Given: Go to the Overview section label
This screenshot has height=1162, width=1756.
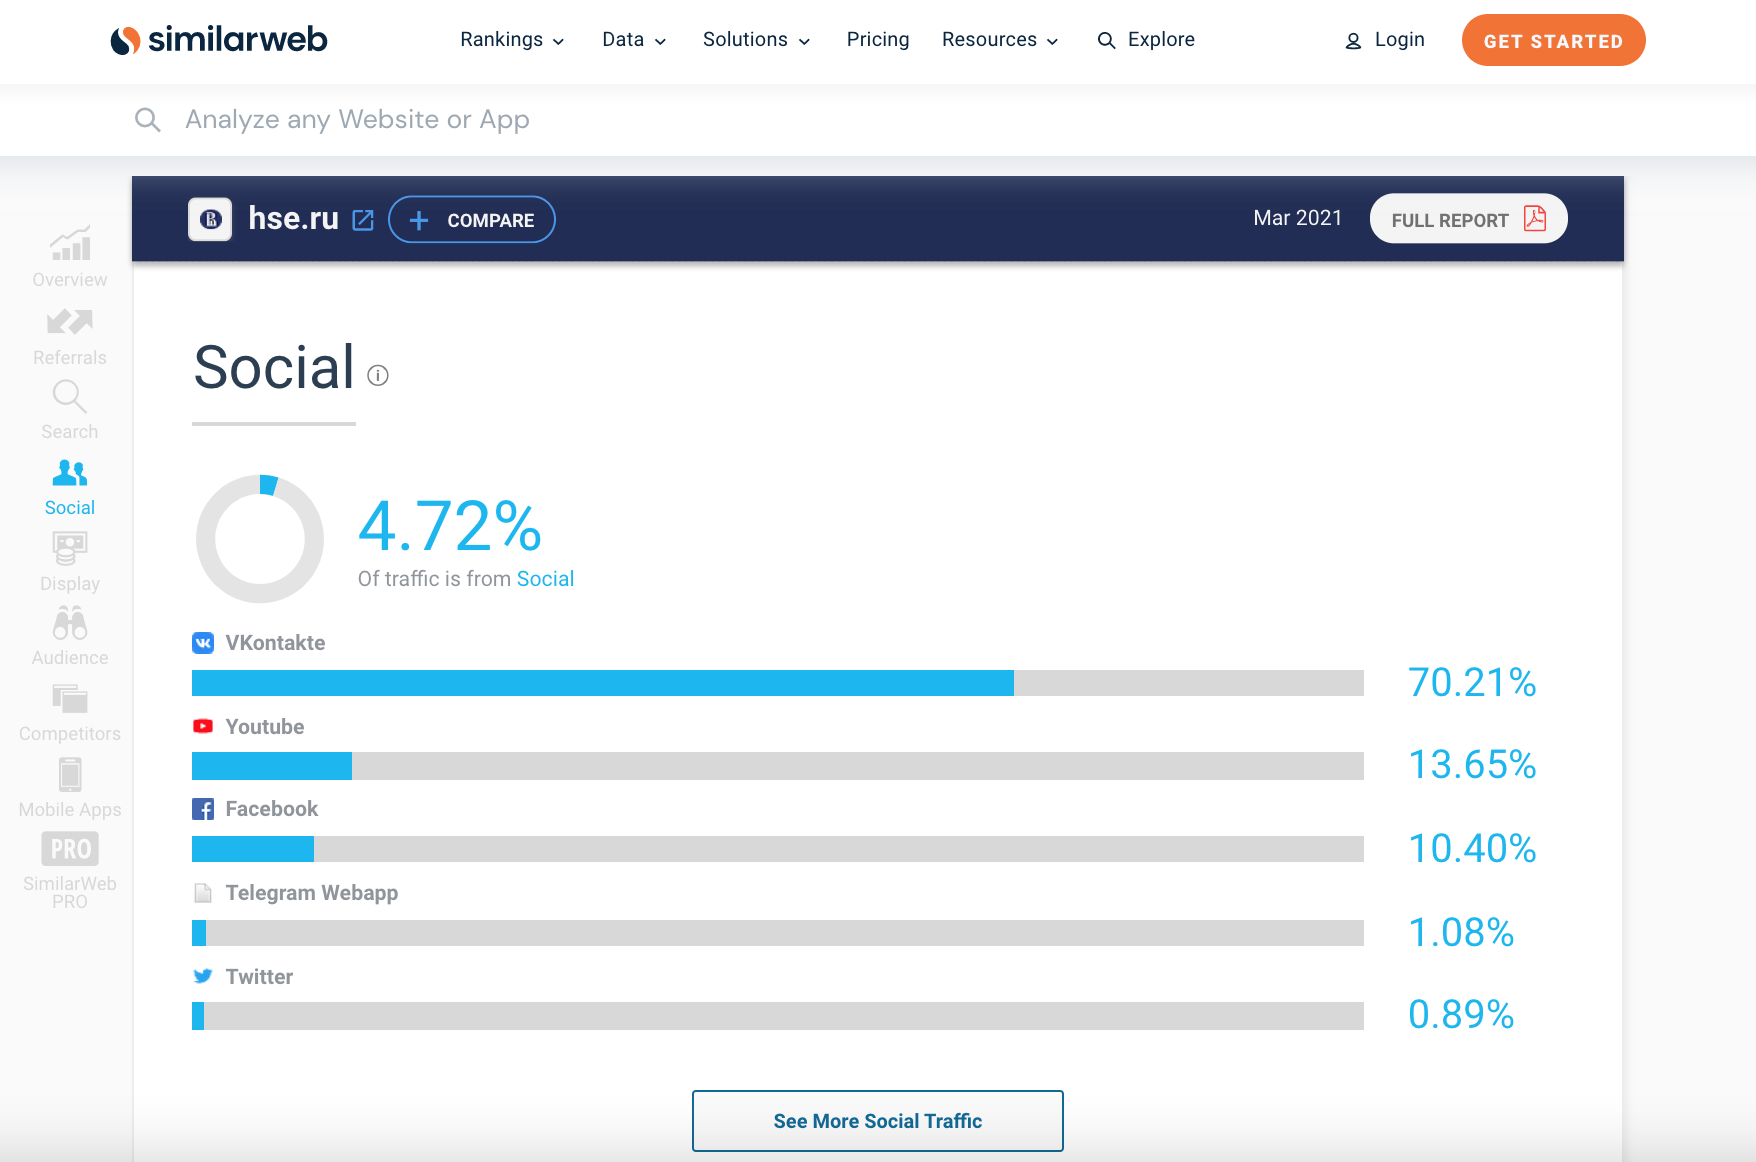Looking at the screenshot, I should 70,280.
